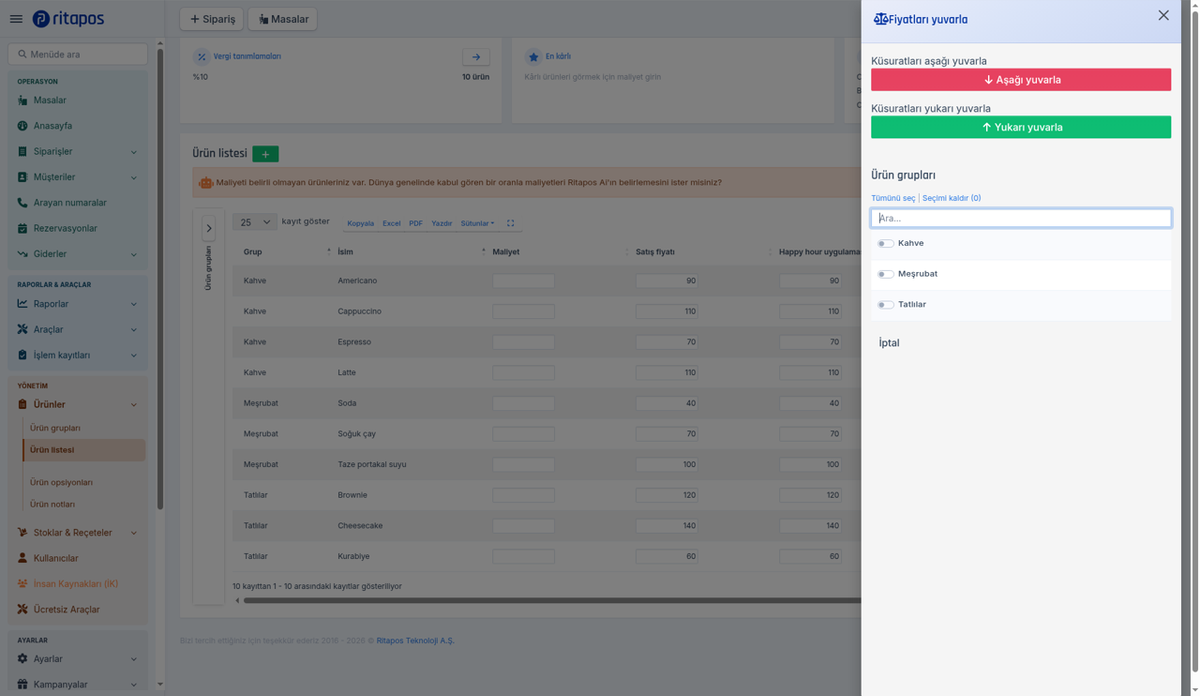The image size is (1200, 696).
Task: Expand the Ürün grupları side panel
Action: point(209,228)
